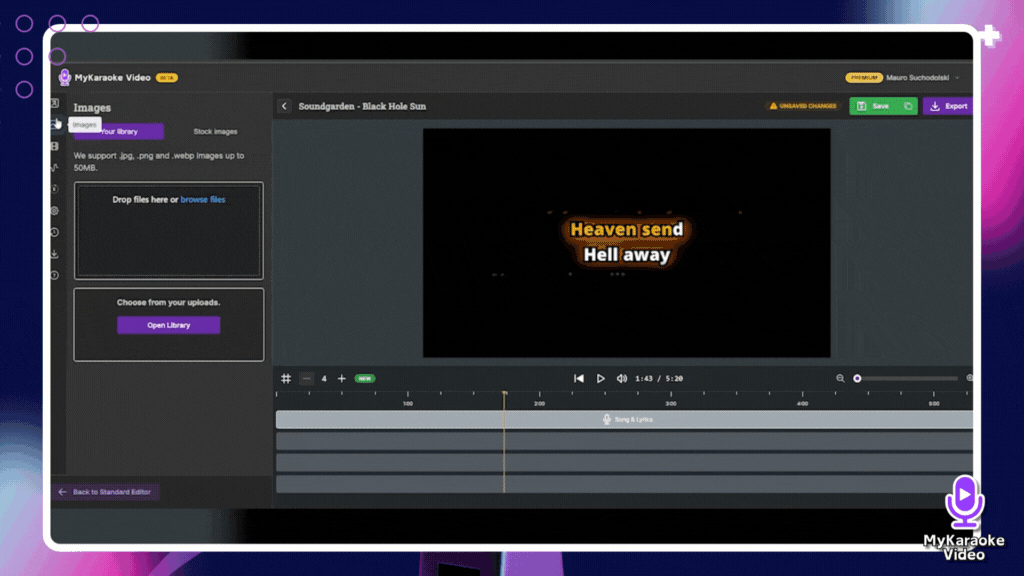Adjust the timeline zoom slider handle
Screen dimensions: 1024x576
tap(857, 378)
